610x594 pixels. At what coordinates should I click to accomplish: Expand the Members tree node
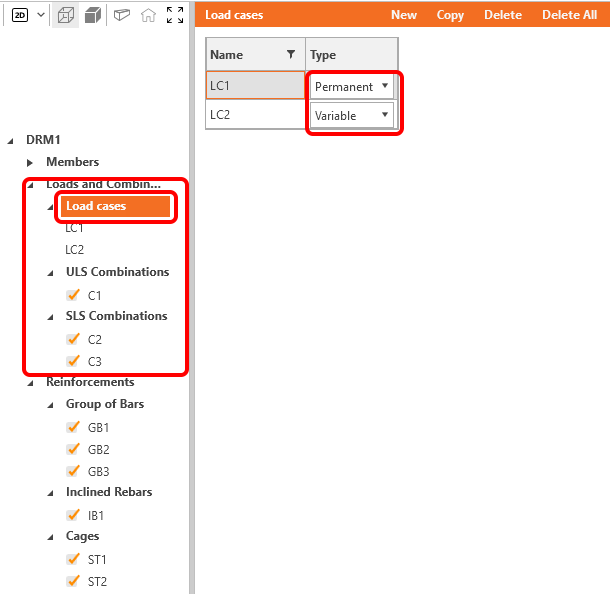[30, 162]
